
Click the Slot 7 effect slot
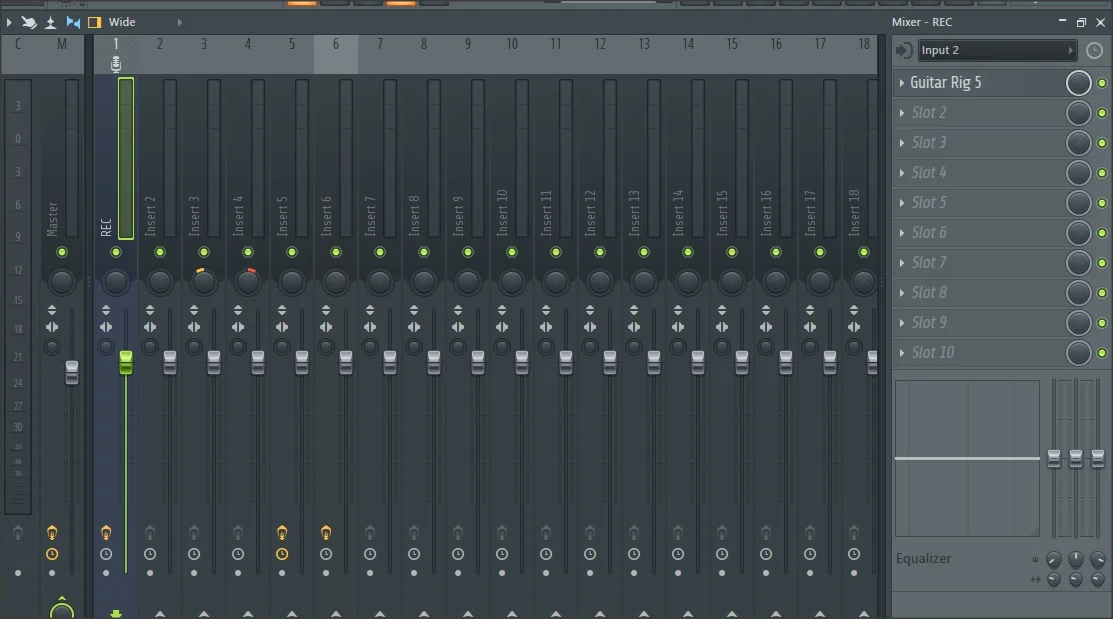[x=980, y=263]
